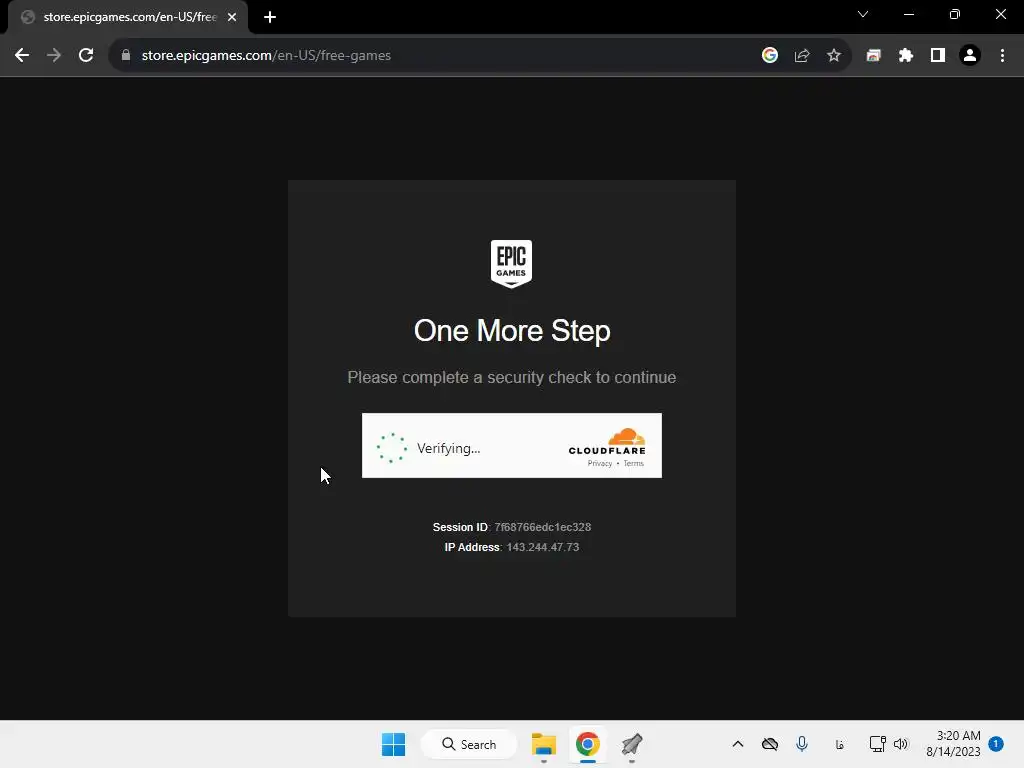Open network settings tray icon

click(878, 744)
